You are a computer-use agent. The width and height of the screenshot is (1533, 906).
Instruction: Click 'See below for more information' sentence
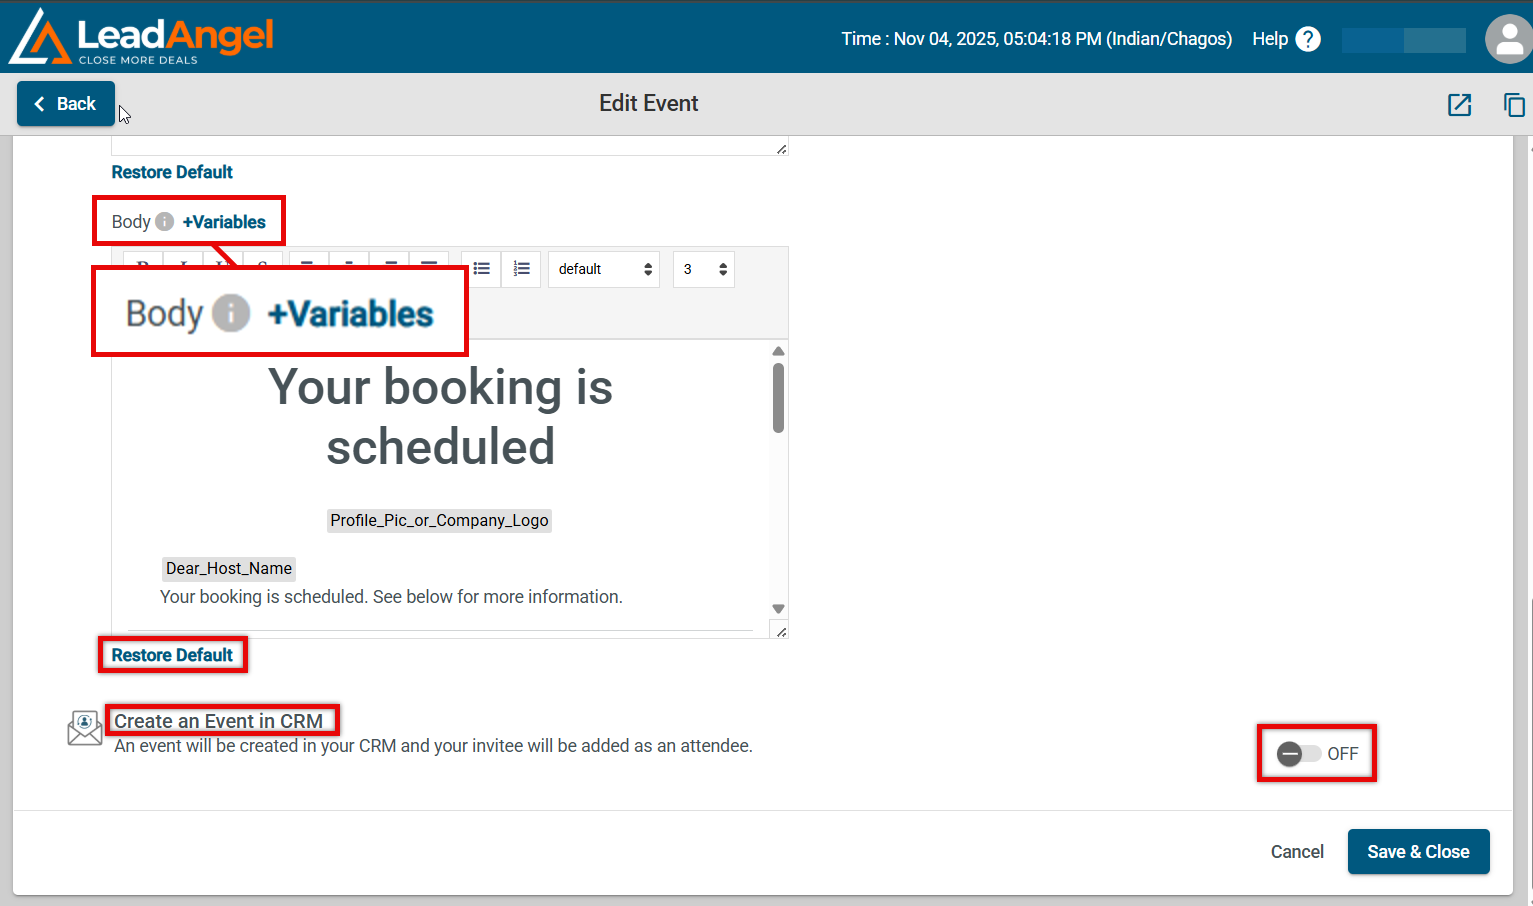497,597
